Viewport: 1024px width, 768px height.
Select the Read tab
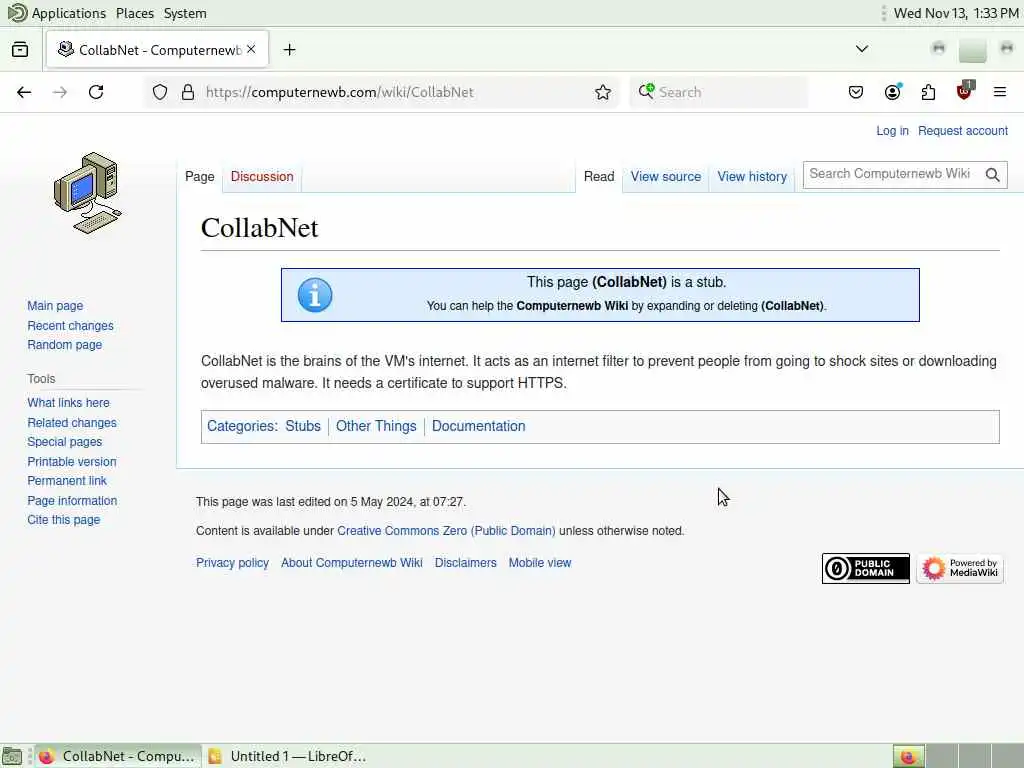(599, 176)
